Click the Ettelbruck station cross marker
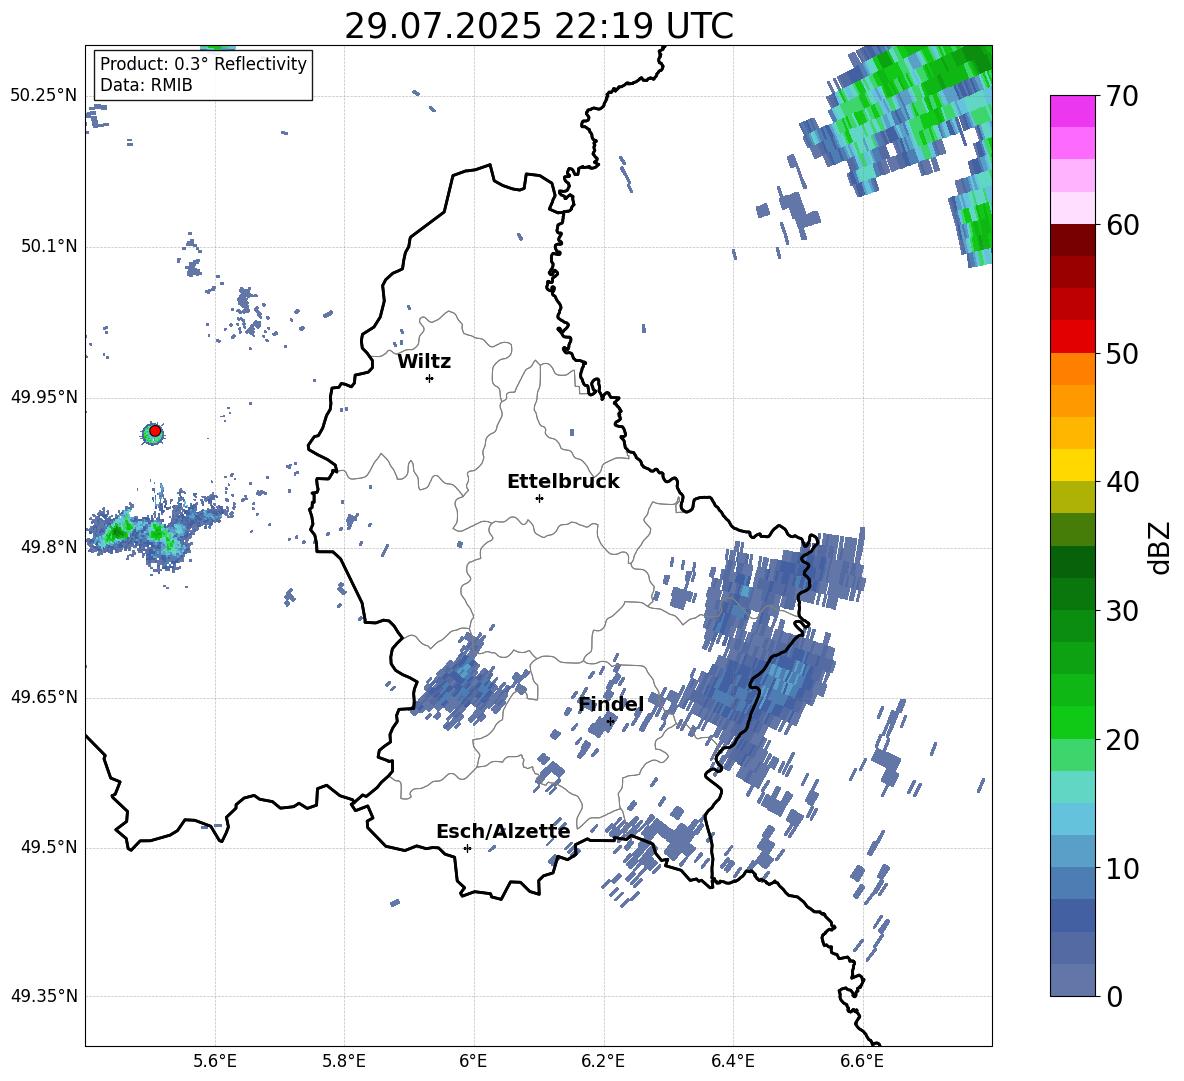Viewport: 1184px width, 1081px height. tap(539, 498)
